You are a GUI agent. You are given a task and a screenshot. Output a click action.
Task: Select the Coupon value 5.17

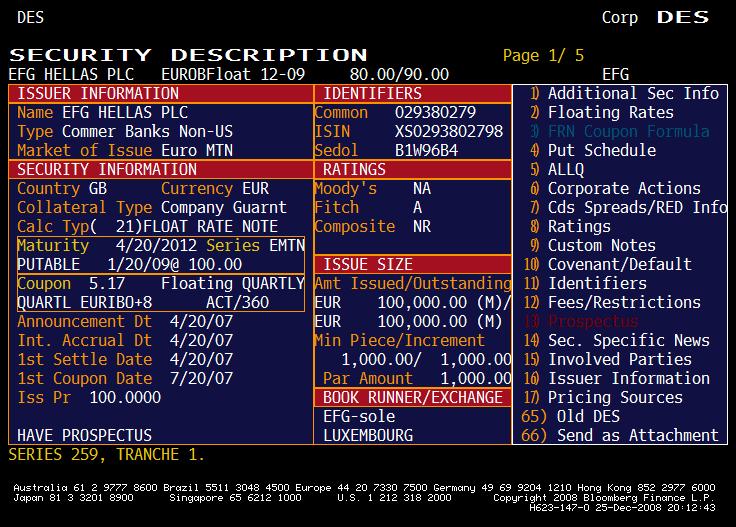[x=107, y=283]
